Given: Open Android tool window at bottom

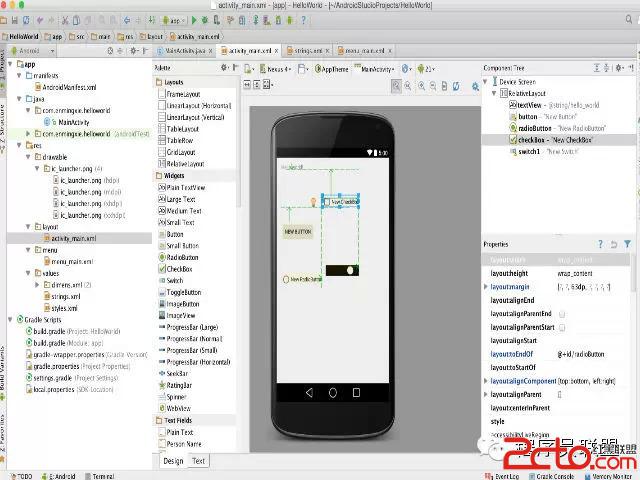Looking at the screenshot, I should coord(59,476).
